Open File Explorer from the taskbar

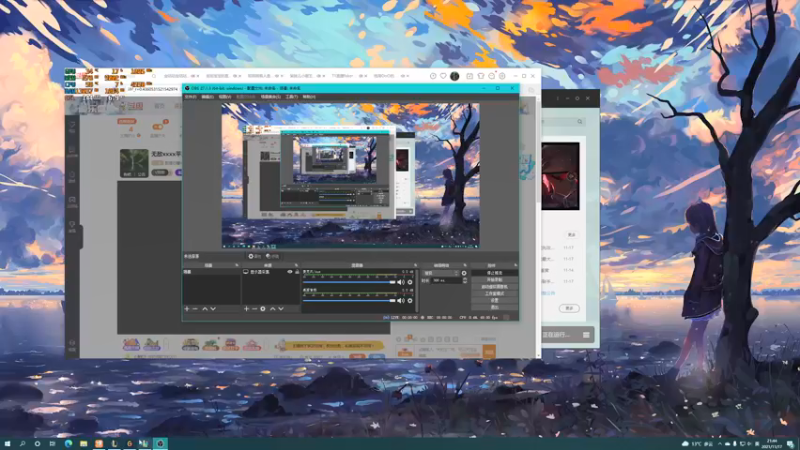[83, 444]
